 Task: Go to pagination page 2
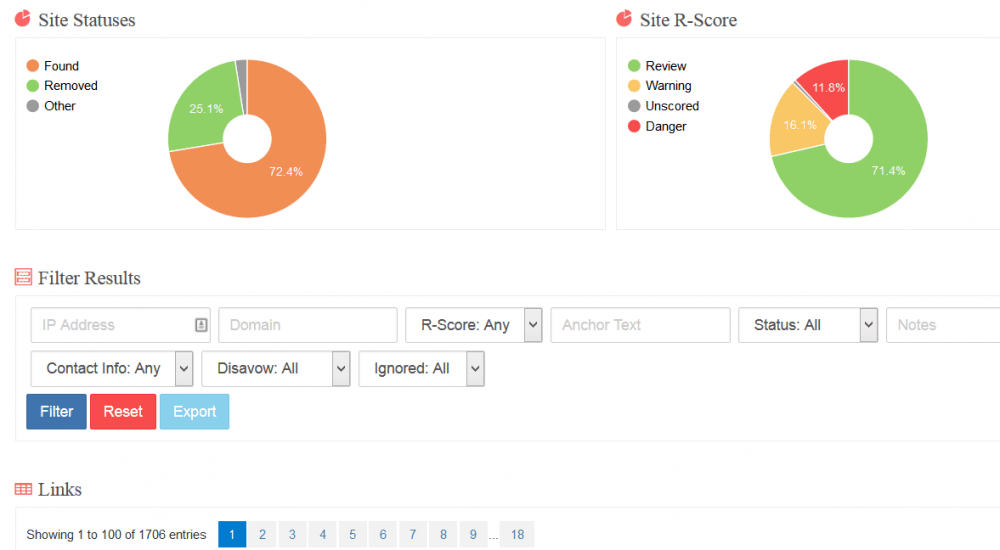tap(262, 534)
